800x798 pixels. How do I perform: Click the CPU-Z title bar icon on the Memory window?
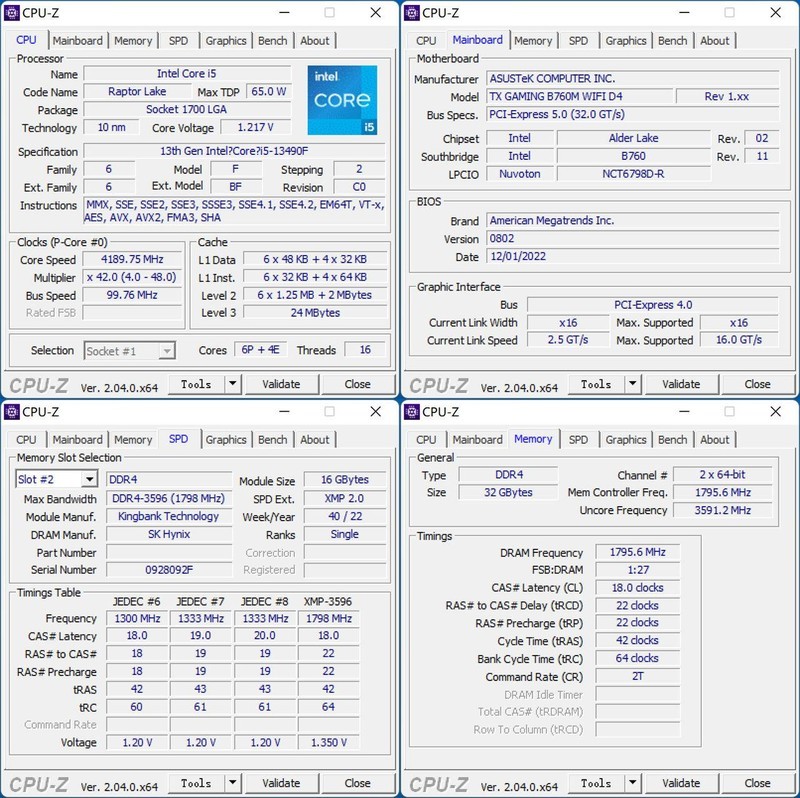pos(411,411)
